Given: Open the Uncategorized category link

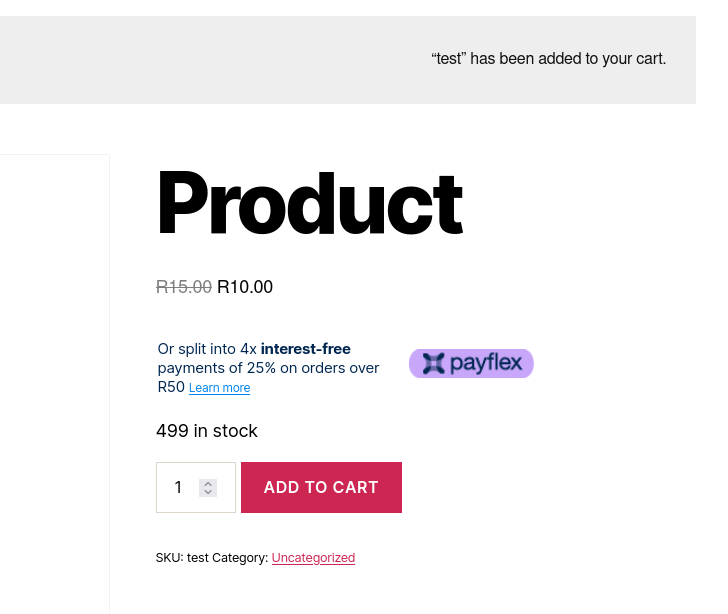Looking at the screenshot, I should tap(313, 557).
